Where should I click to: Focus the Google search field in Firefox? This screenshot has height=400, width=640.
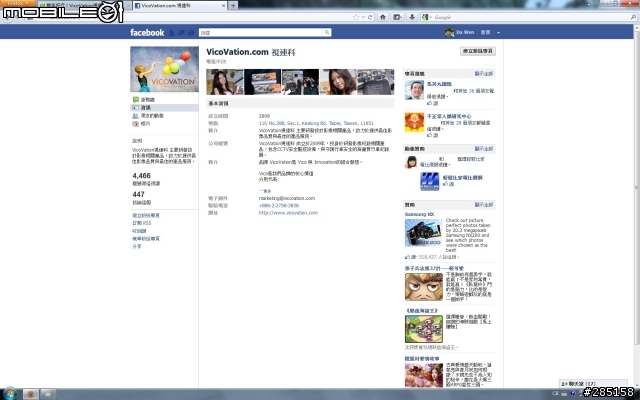531,17
